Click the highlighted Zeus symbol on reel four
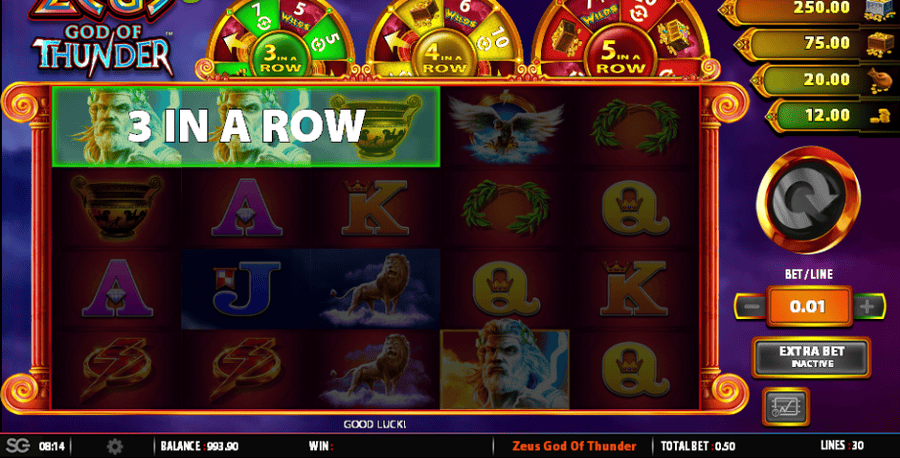Viewport: 900px width, 458px height. [x=505, y=370]
